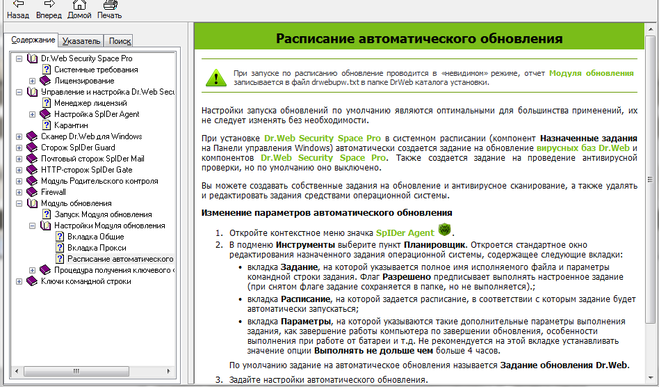Open the Системные требования help page icon
The image size is (659, 387).
point(46,69)
